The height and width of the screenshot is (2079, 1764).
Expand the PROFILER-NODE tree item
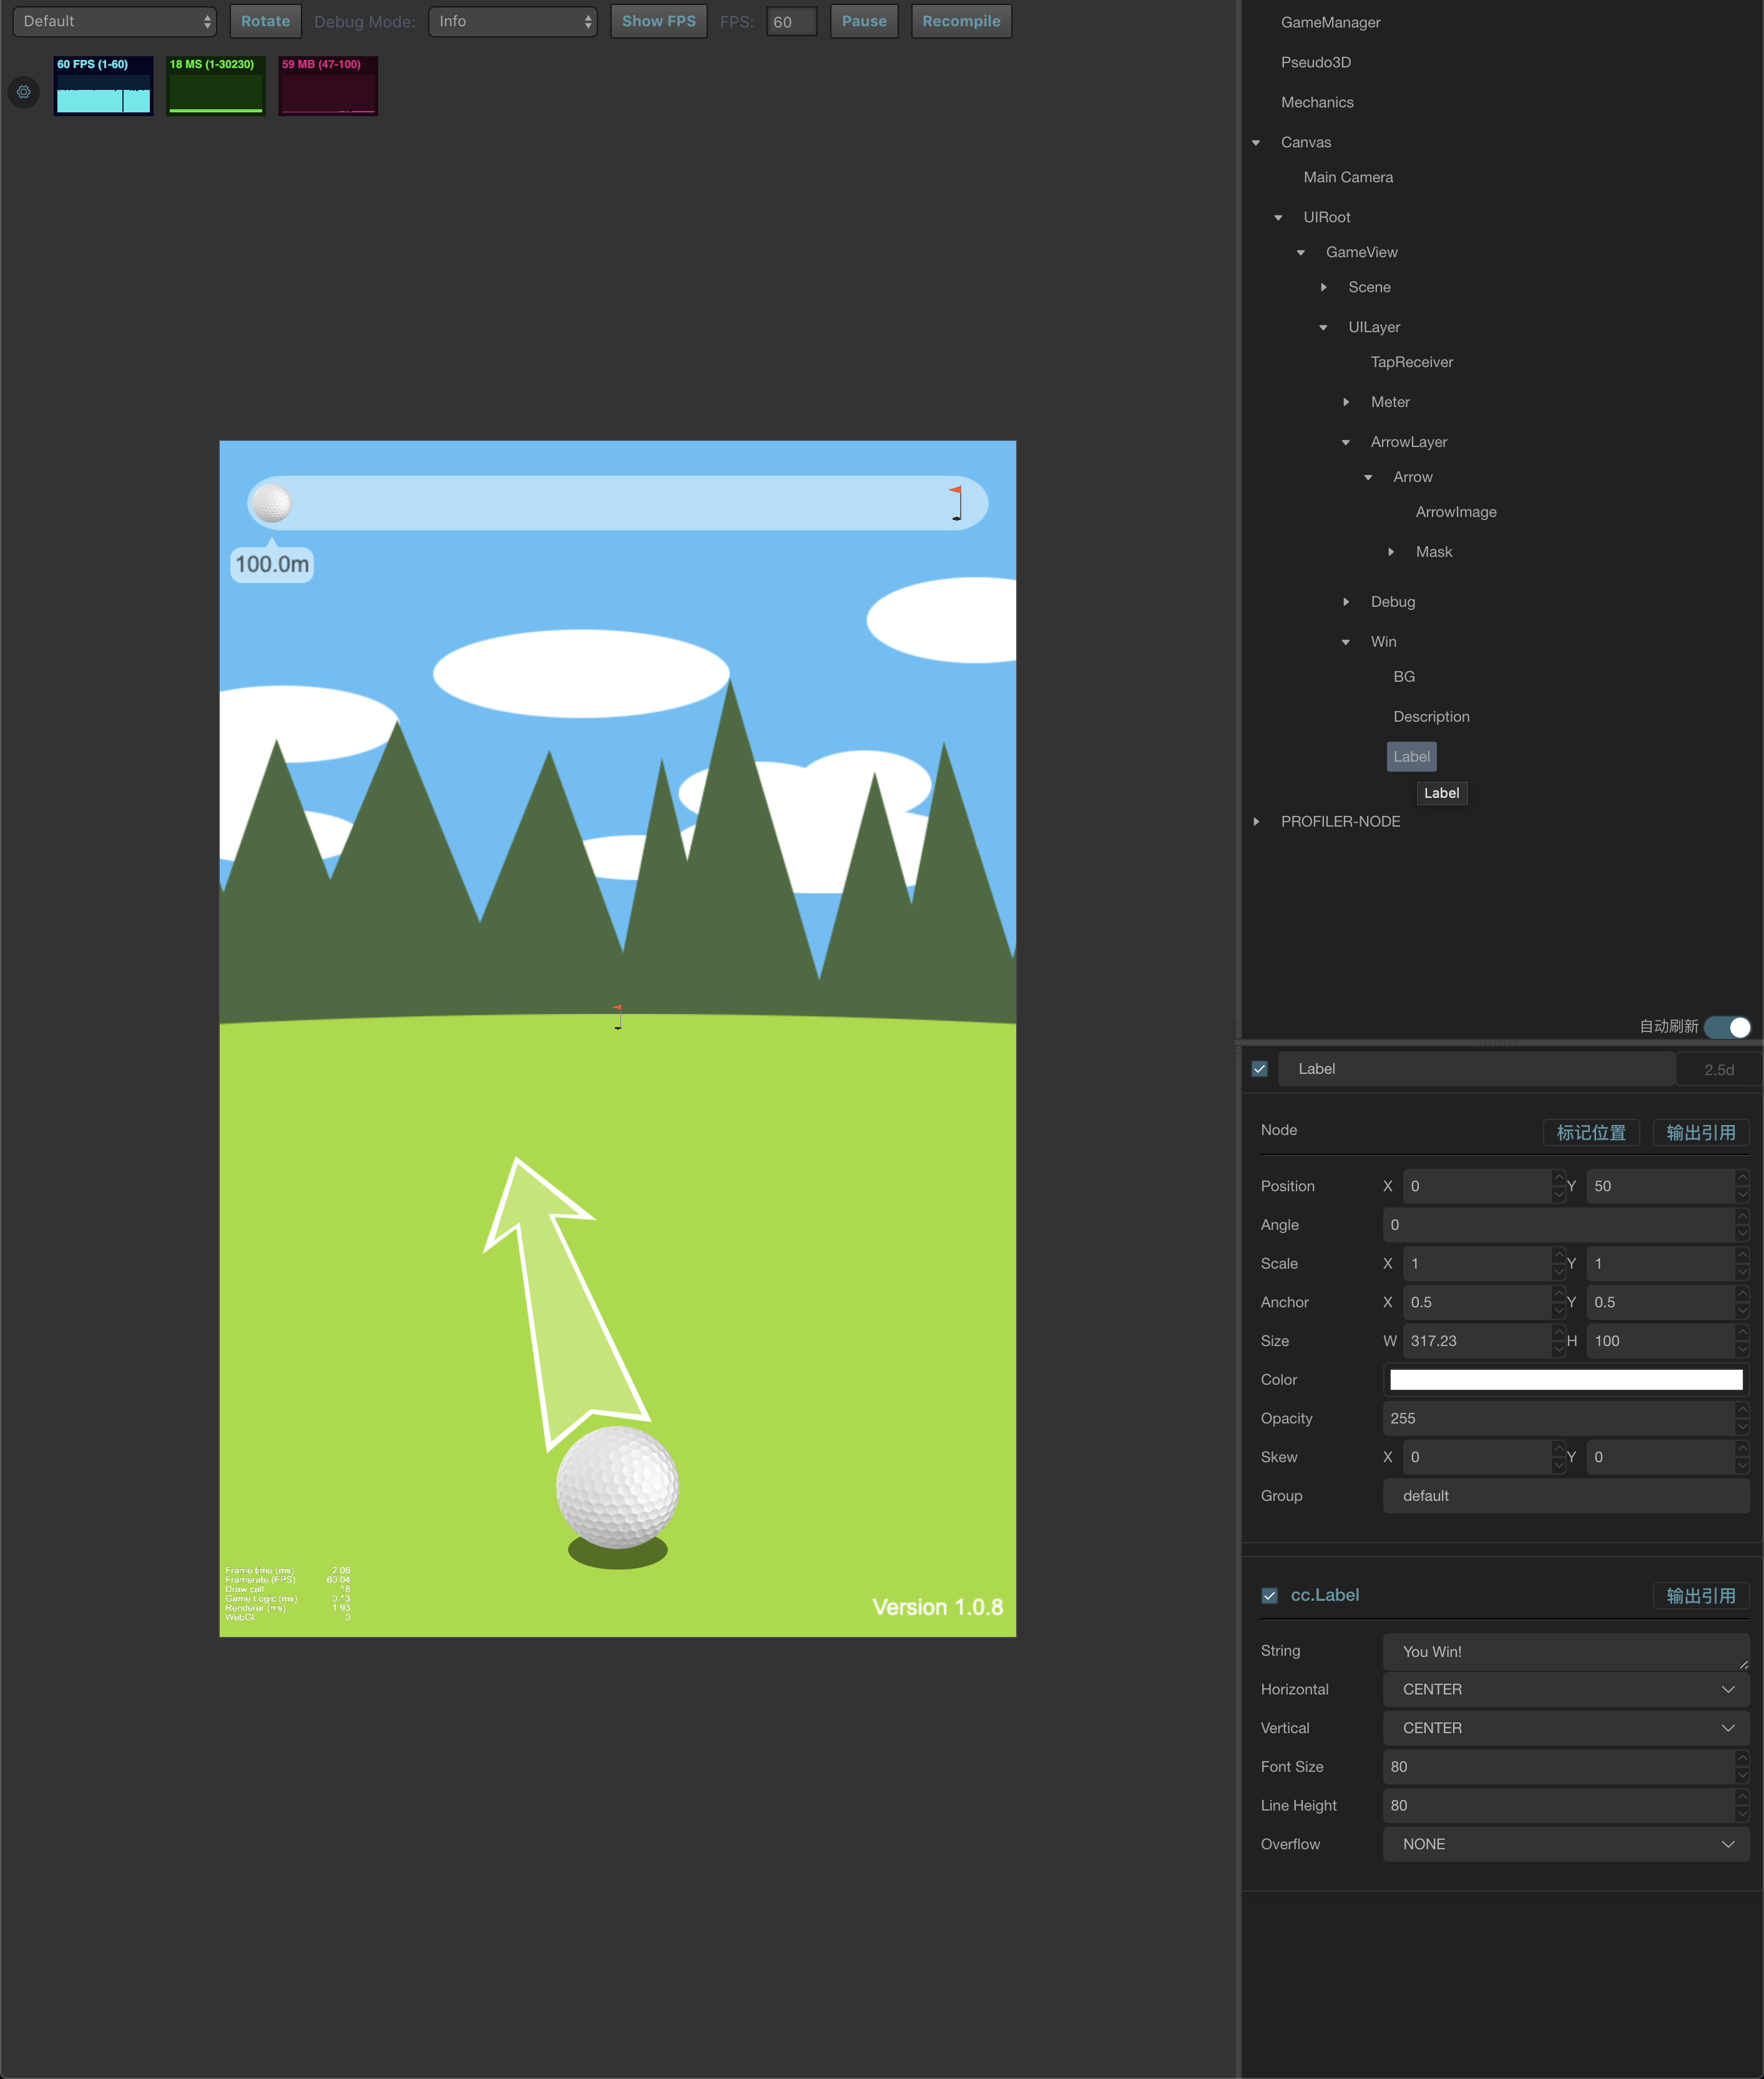(1257, 822)
